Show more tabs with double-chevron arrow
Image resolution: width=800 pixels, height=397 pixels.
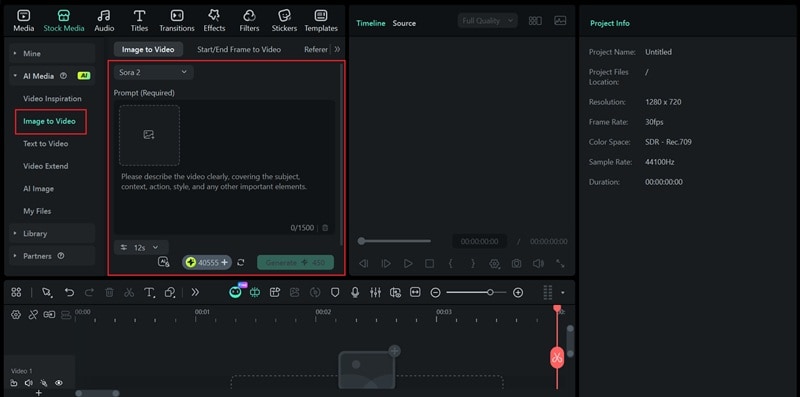(x=337, y=49)
